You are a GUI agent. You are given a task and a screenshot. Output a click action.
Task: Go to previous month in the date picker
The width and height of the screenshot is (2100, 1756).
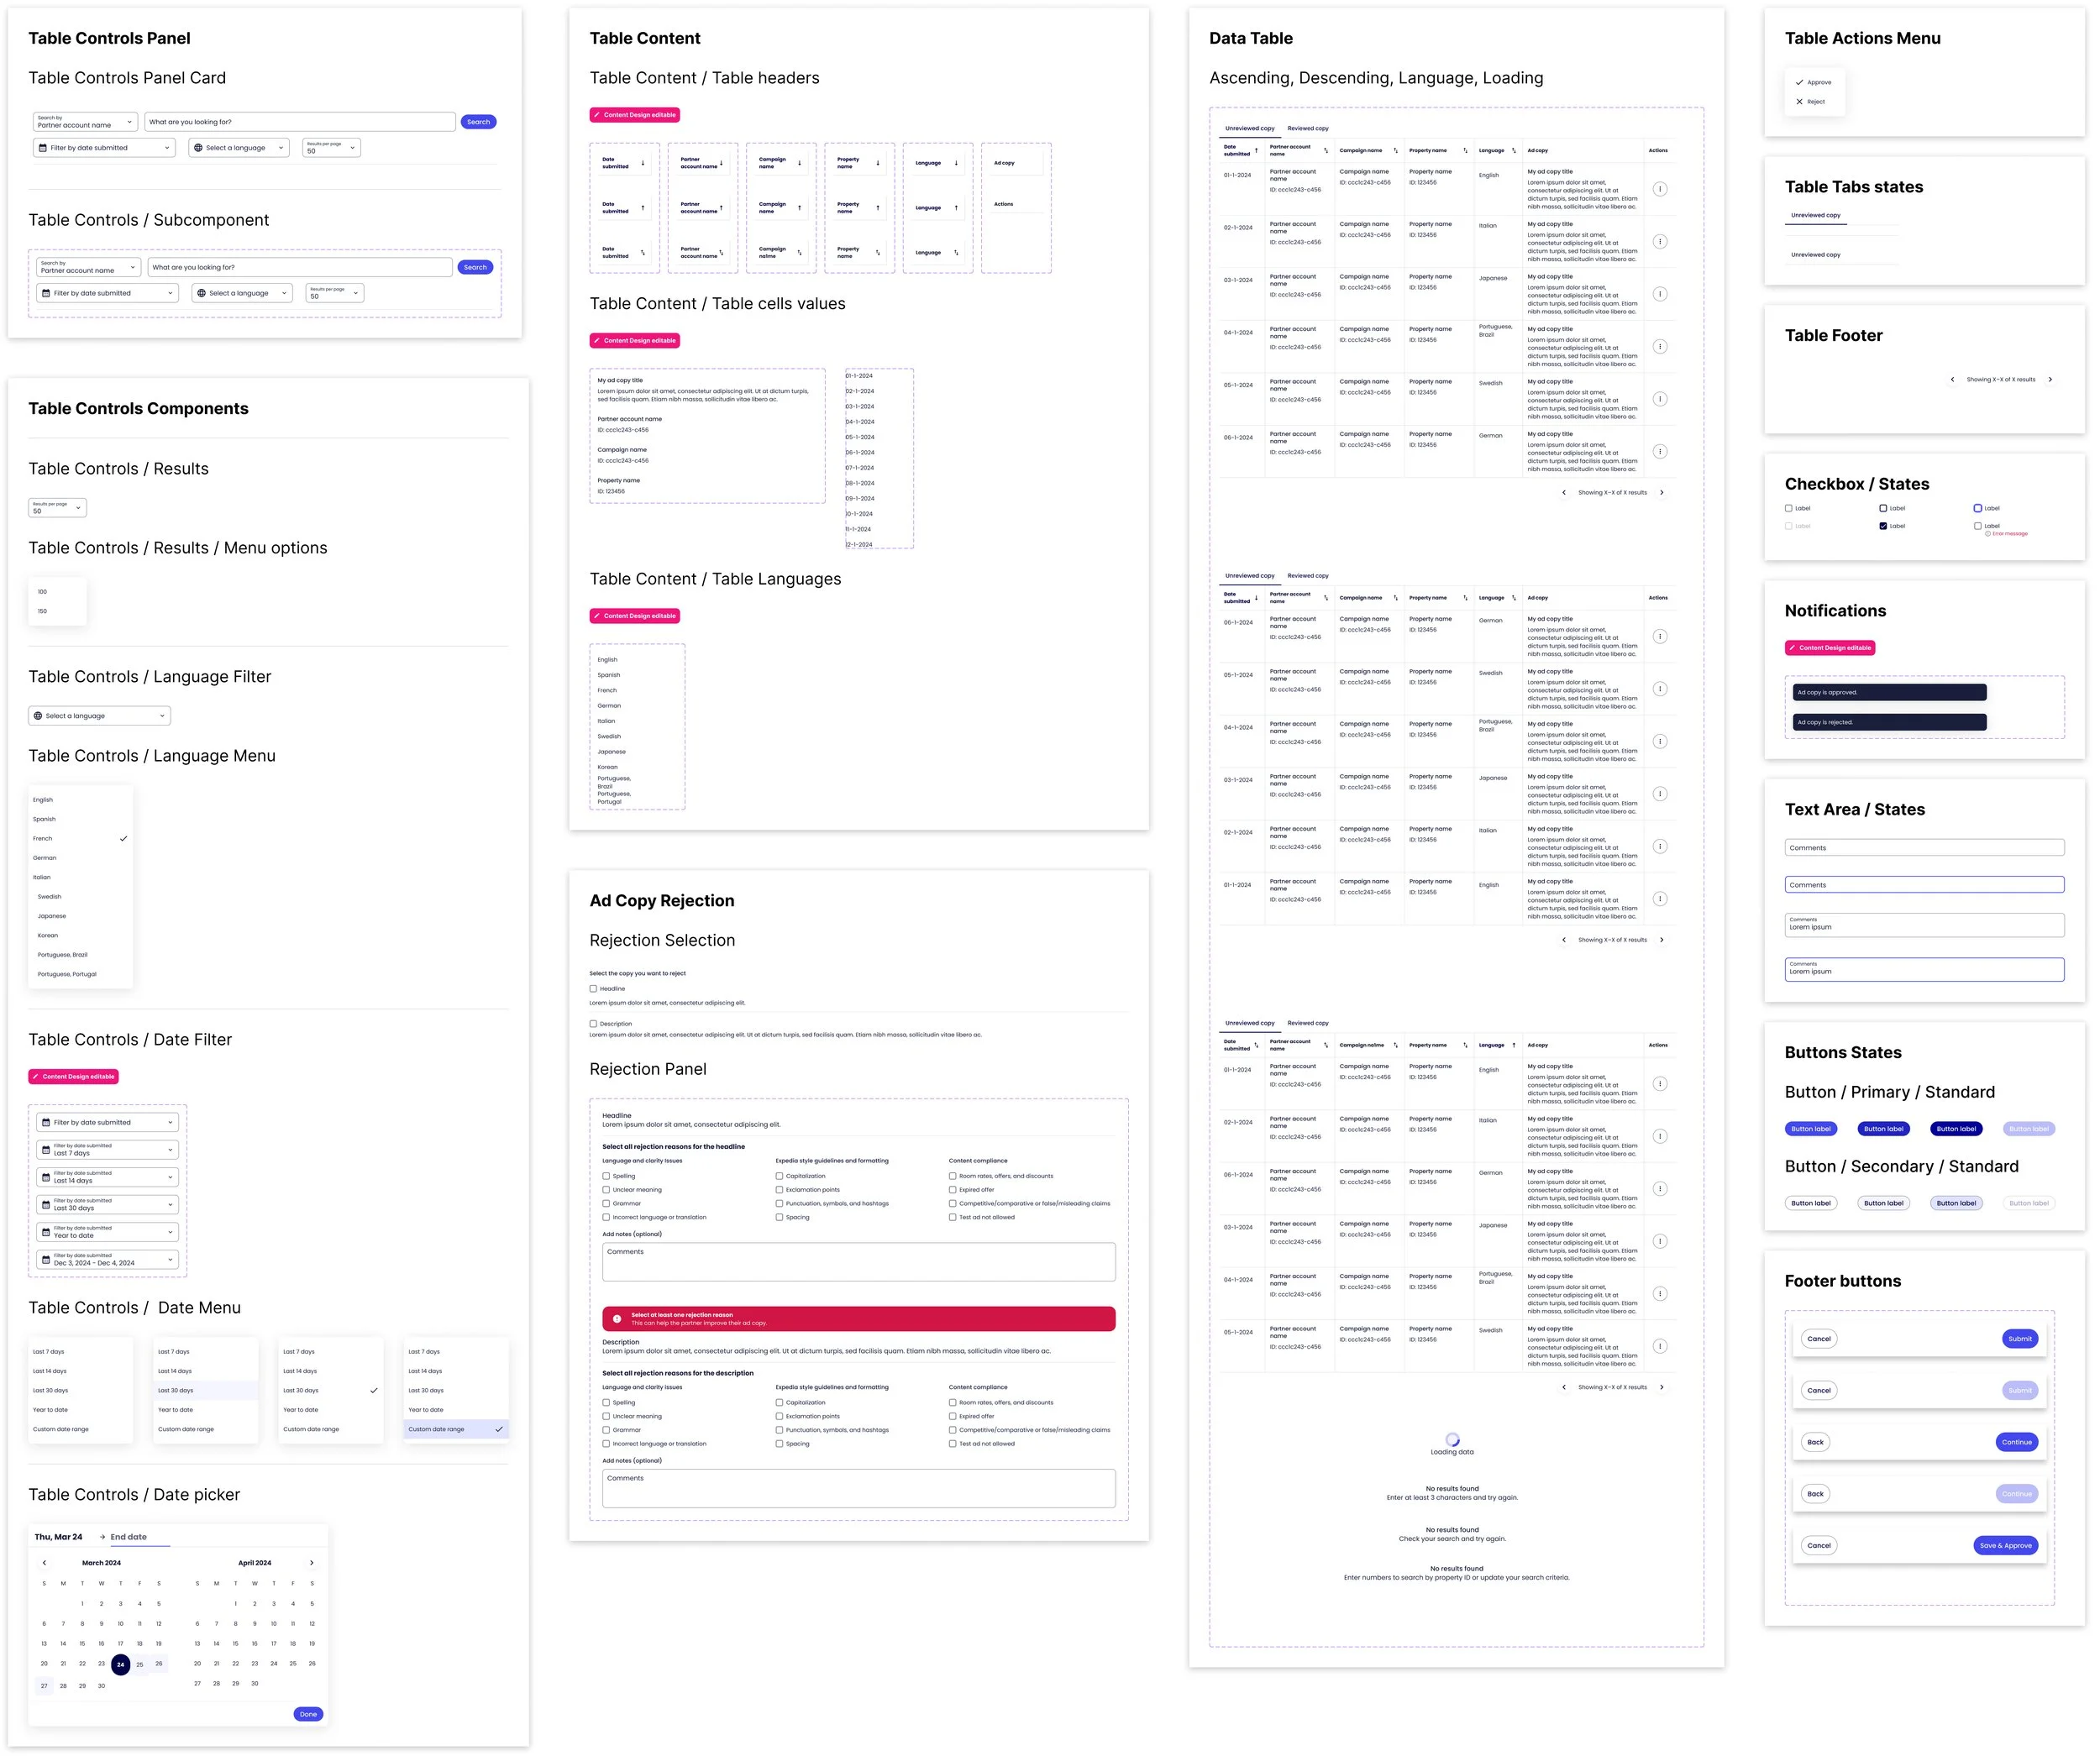[44, 1563]
